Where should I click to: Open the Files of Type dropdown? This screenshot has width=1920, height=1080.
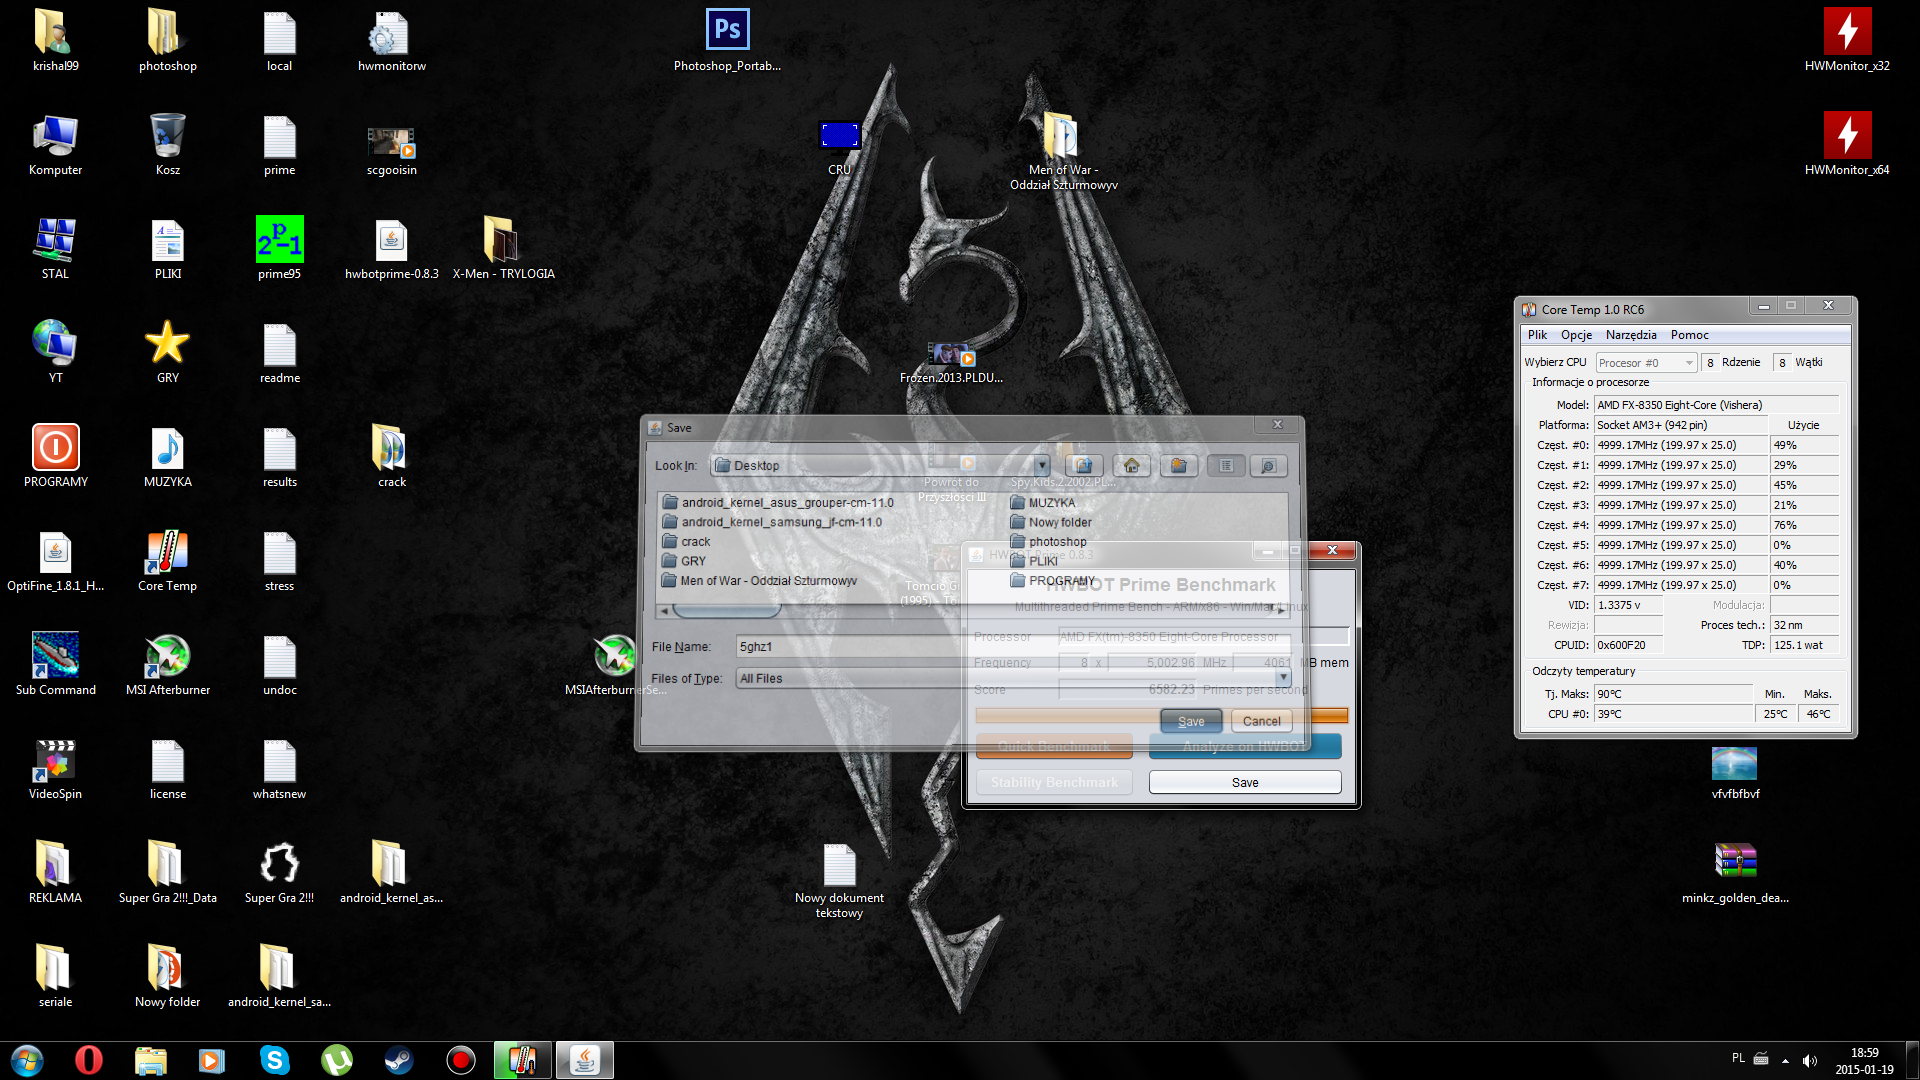click(1283, 678)
